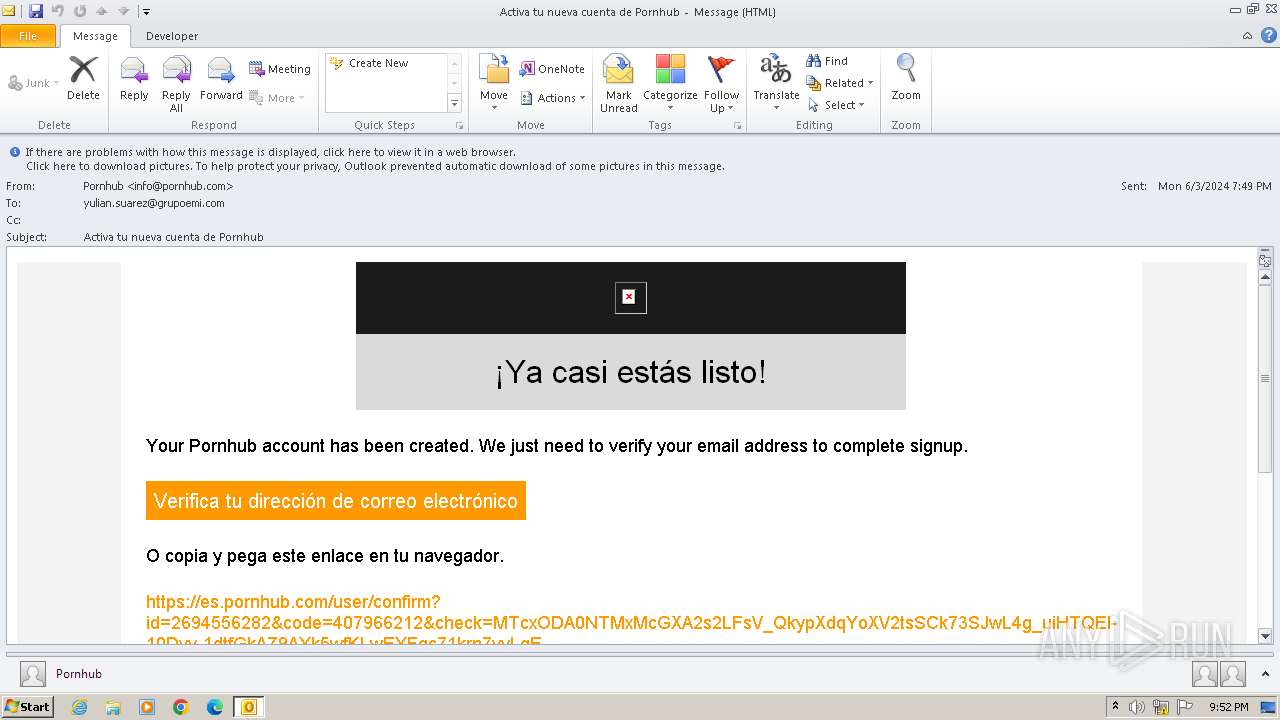
Task: Open the Related dropdown
Action: (x=840, y=83)
